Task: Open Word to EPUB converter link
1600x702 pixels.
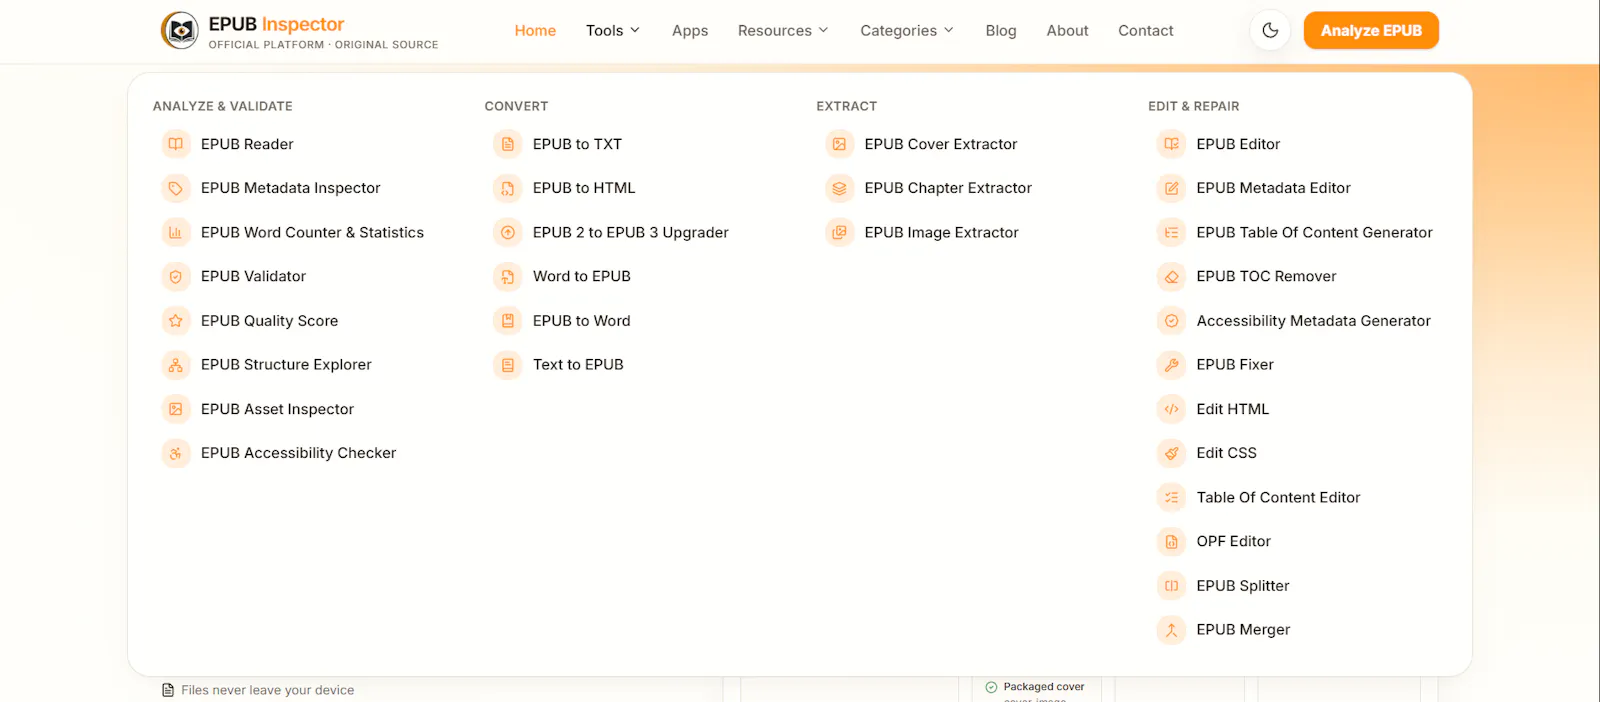Action: (x=582, y=276)
